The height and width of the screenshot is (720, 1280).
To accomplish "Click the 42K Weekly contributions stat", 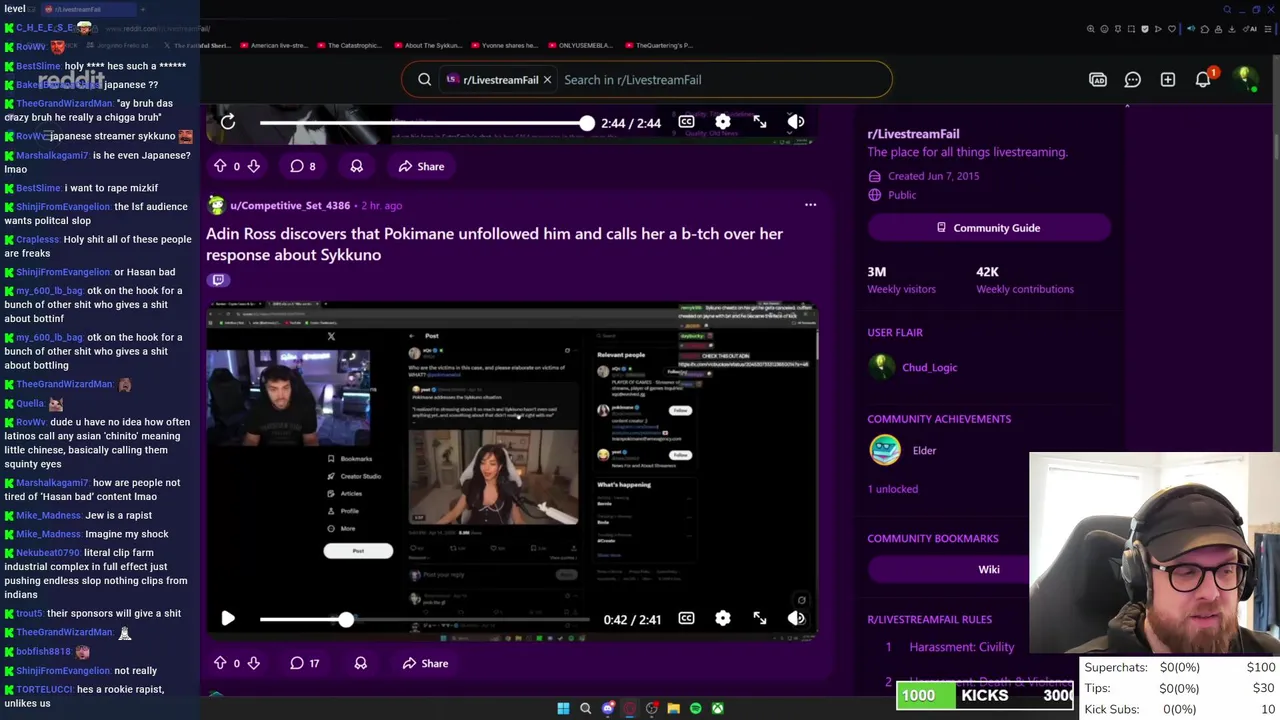I will (1025, 280).
